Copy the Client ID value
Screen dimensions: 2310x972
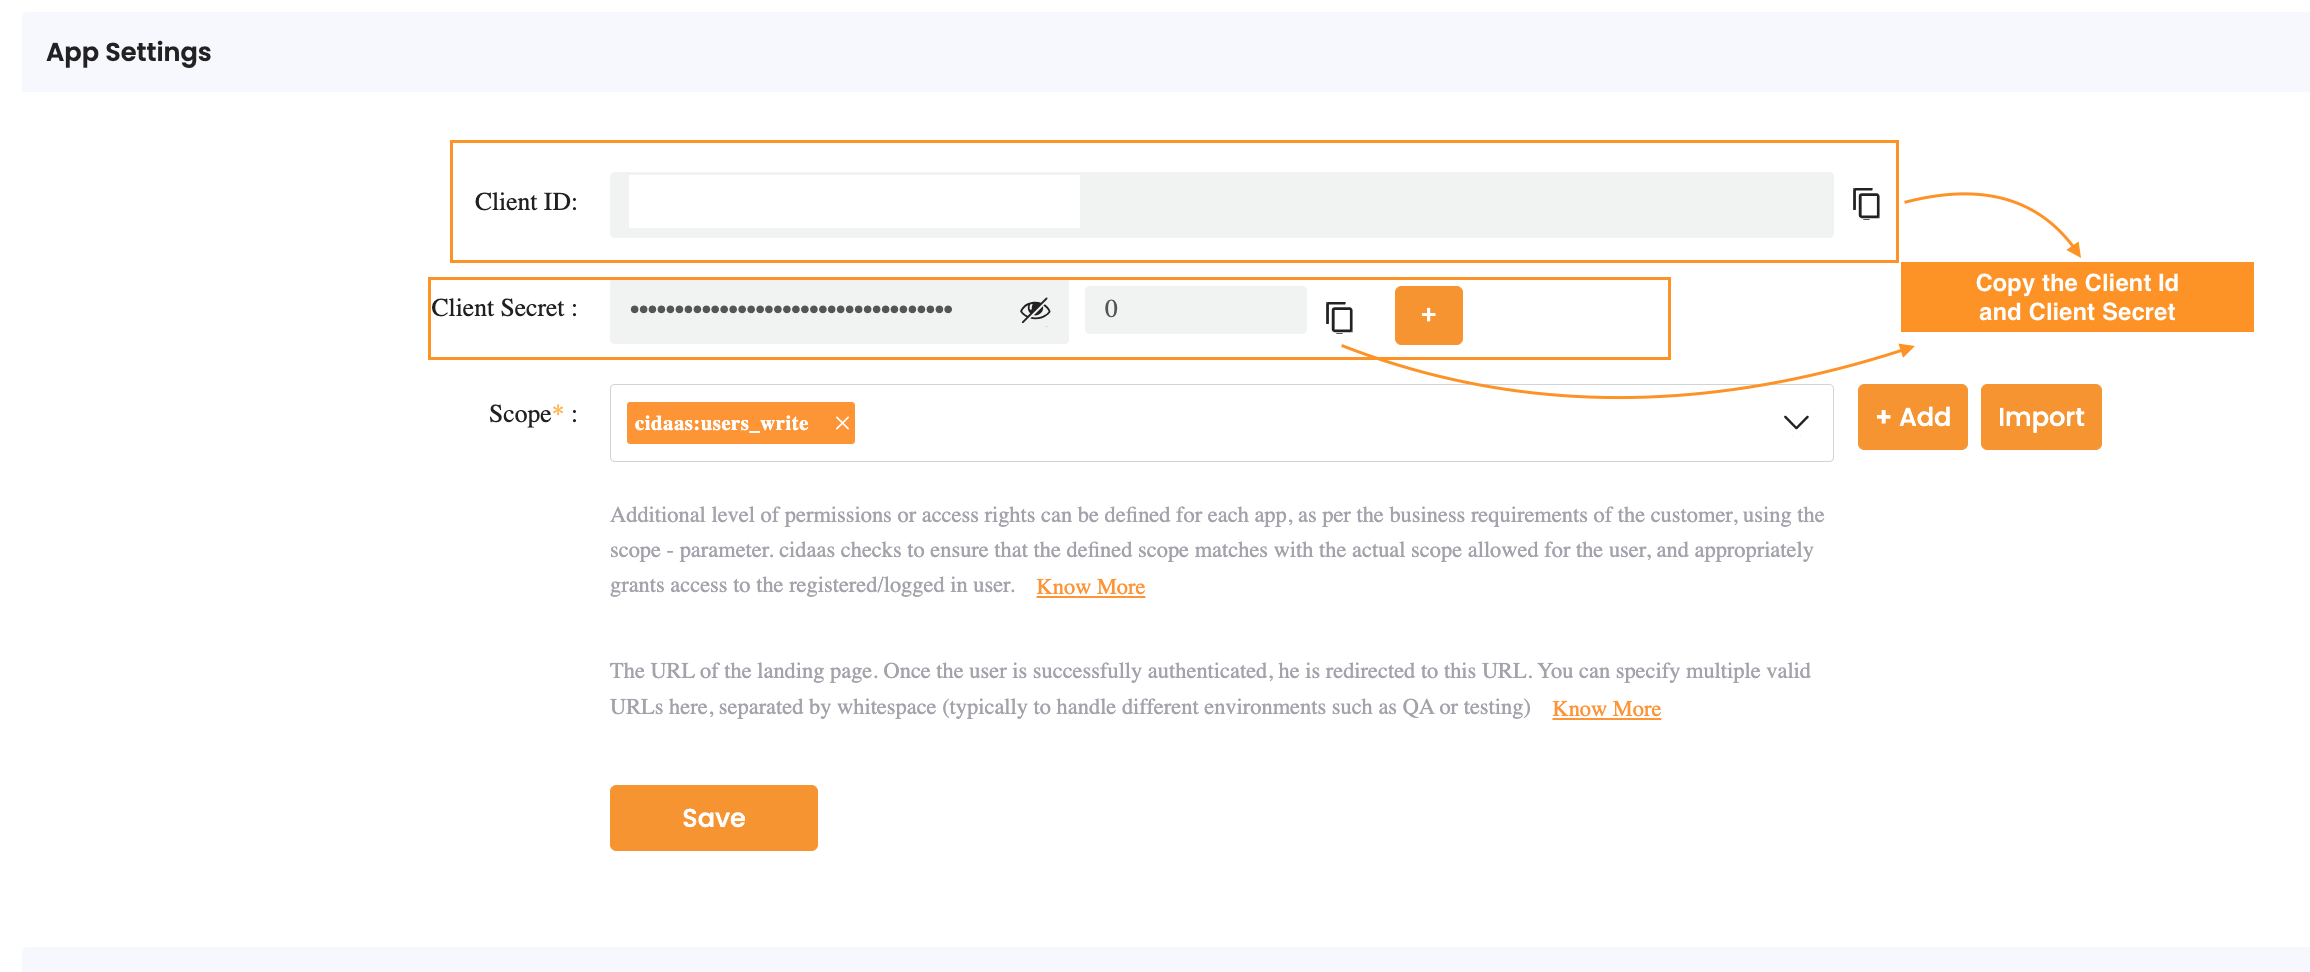[1866, 203]
